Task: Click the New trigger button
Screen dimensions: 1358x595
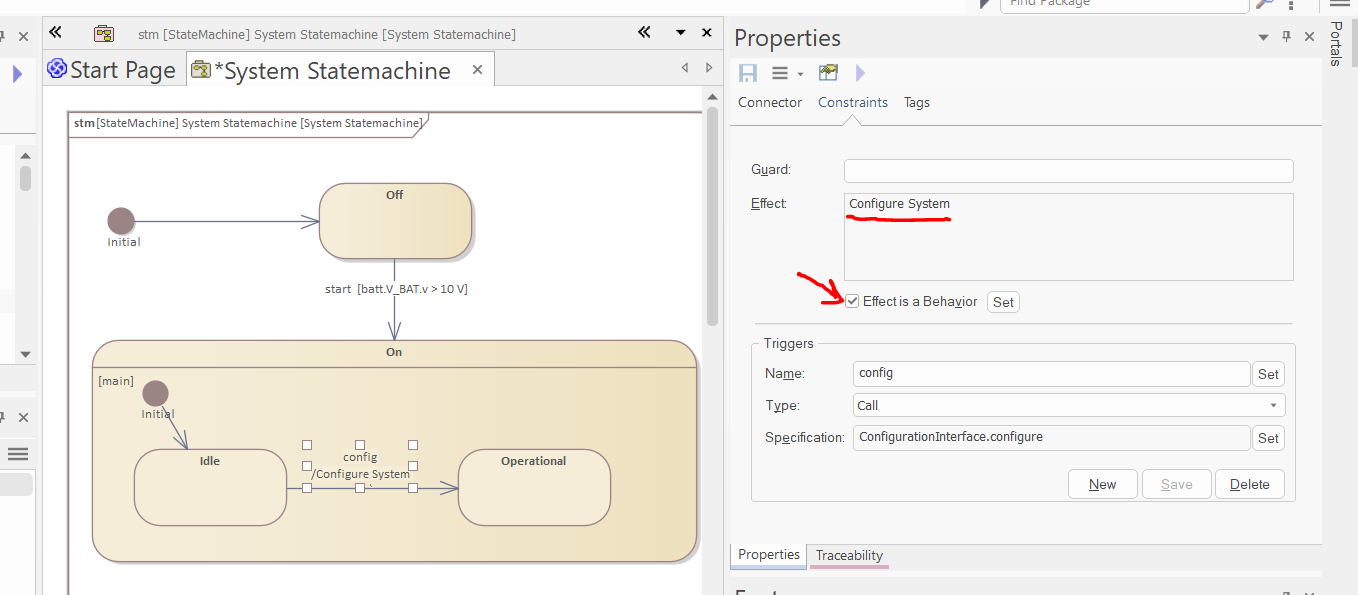Action: coord(1102,484)
